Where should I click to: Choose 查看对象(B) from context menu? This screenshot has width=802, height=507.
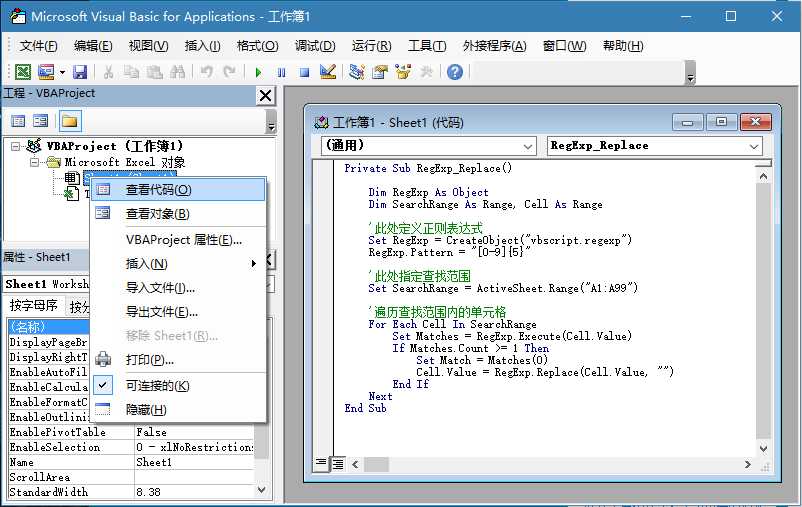pos(179,214)
